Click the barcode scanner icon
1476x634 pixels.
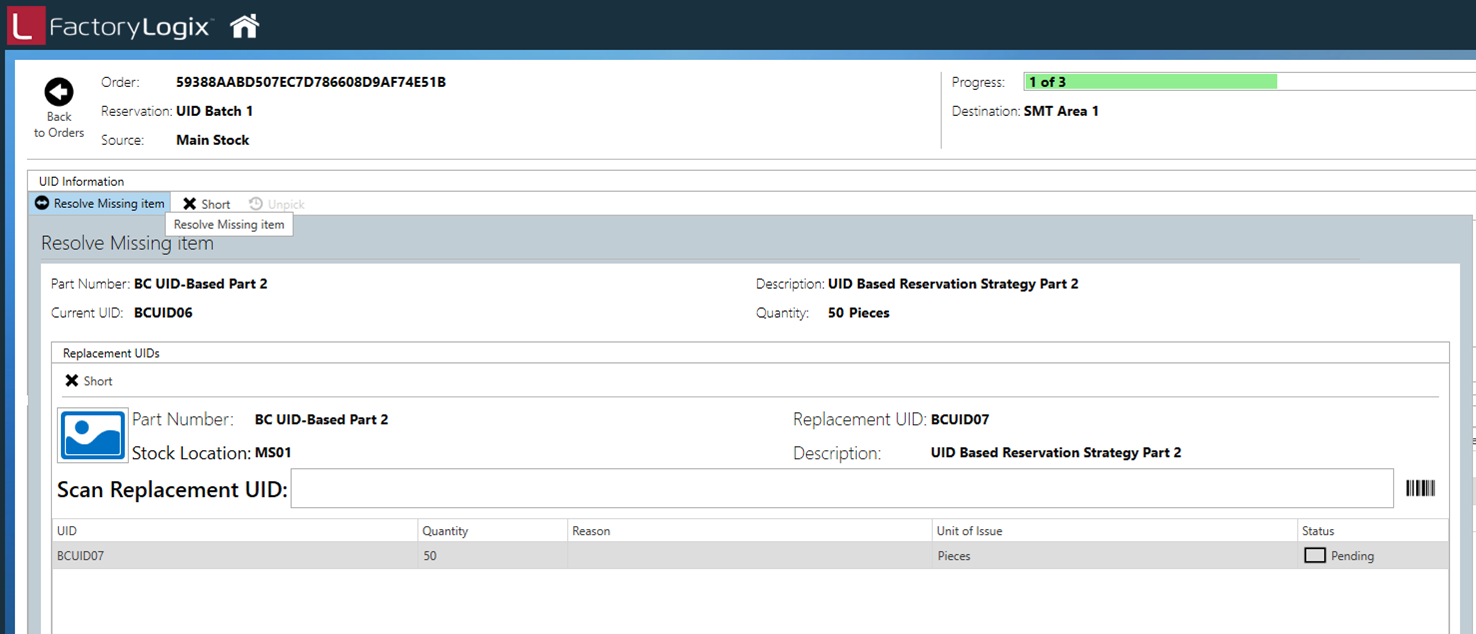point(1420,488)
